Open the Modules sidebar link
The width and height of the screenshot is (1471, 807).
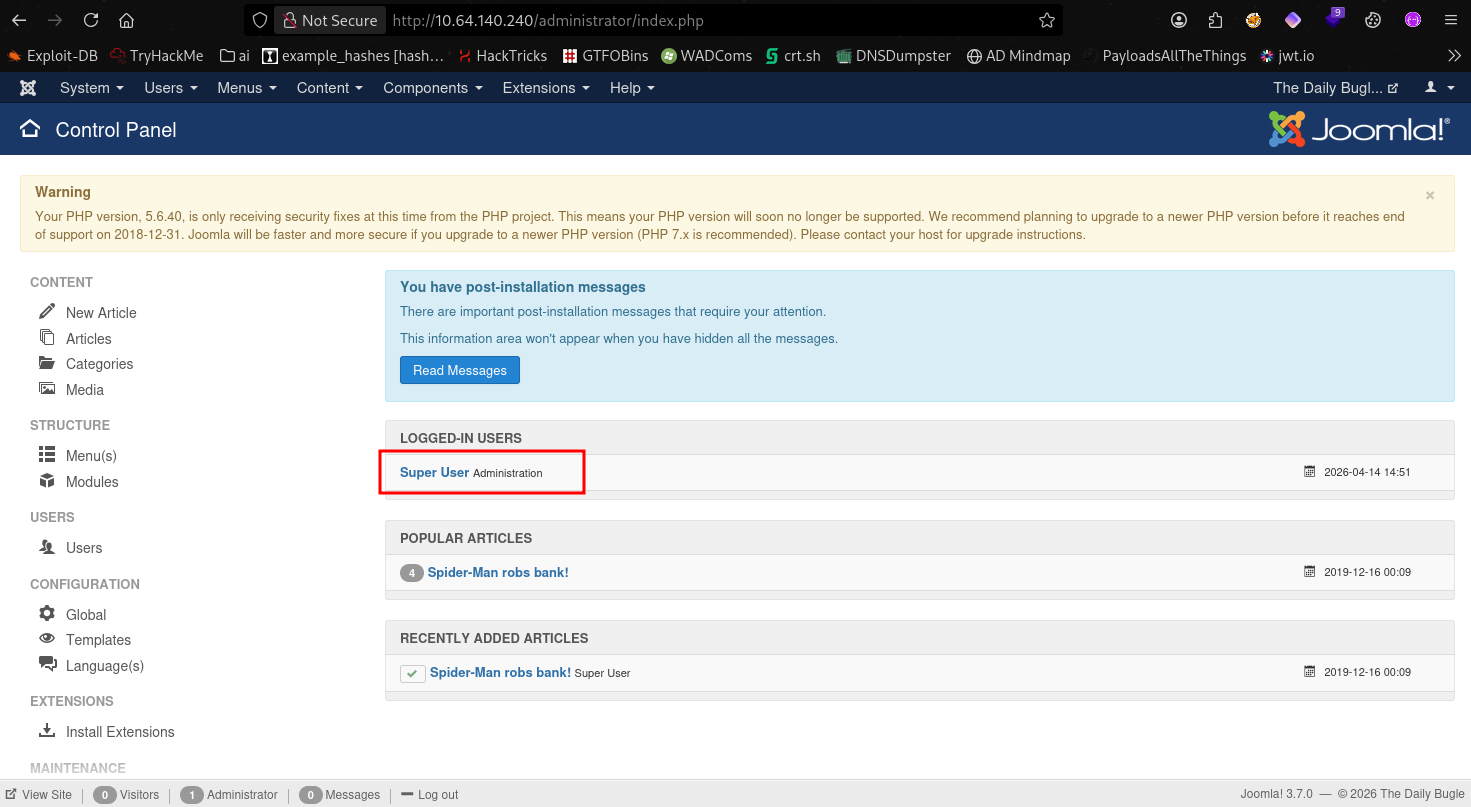click(x=92, y=482)
